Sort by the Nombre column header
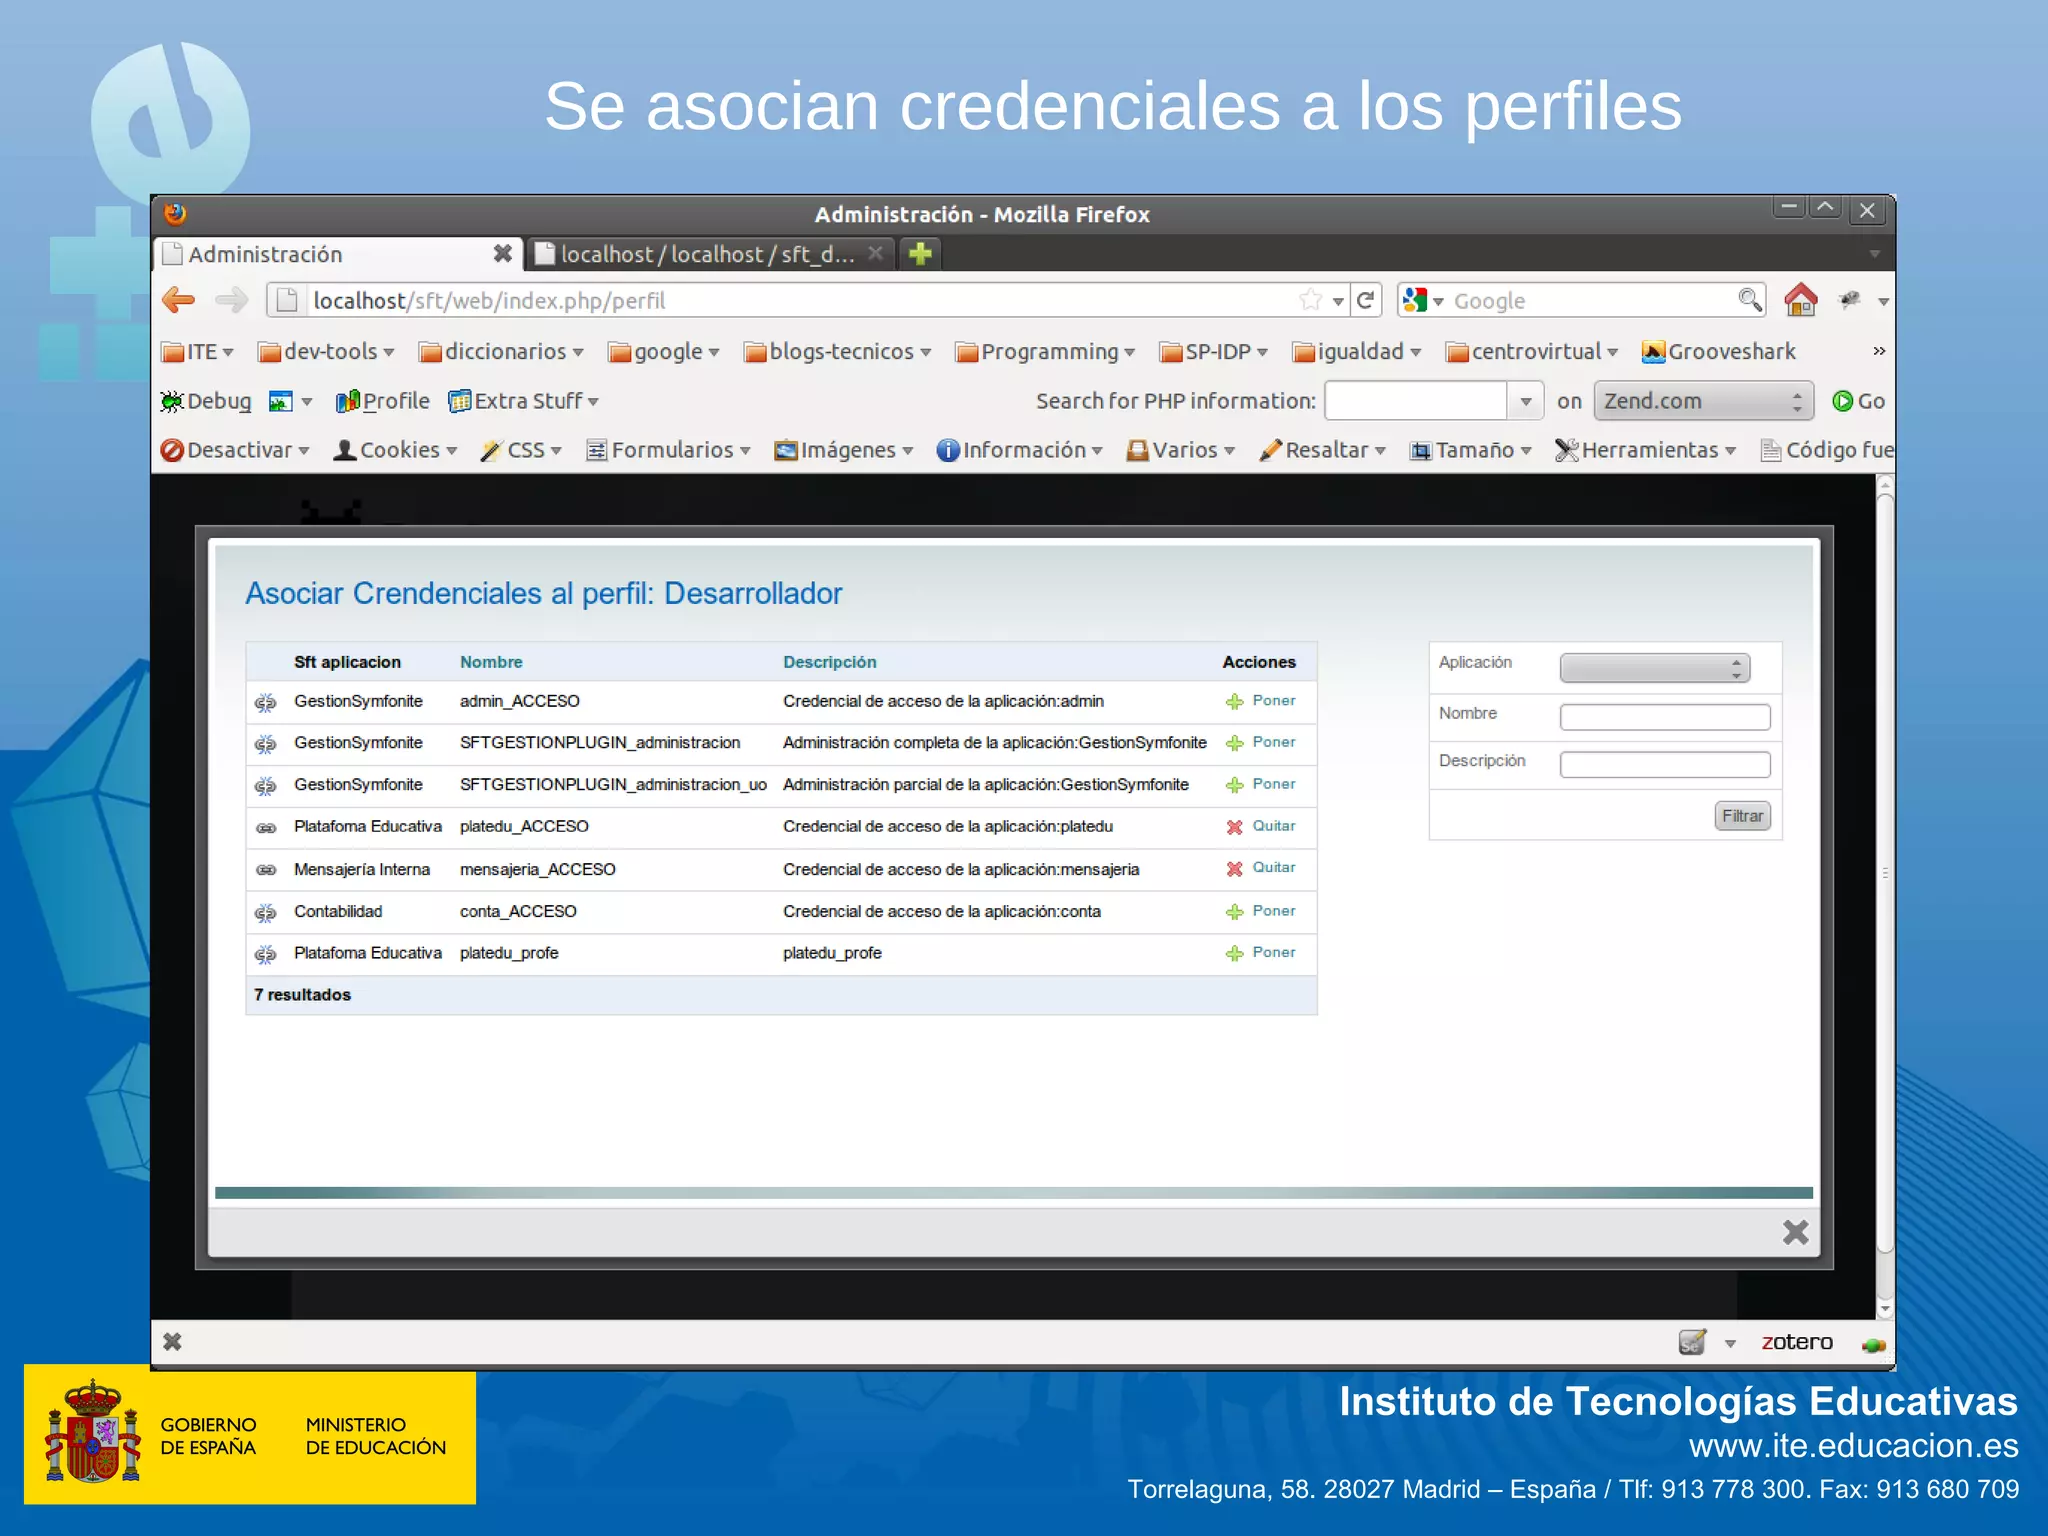Screen dimensions: 2048x1536 491,662
